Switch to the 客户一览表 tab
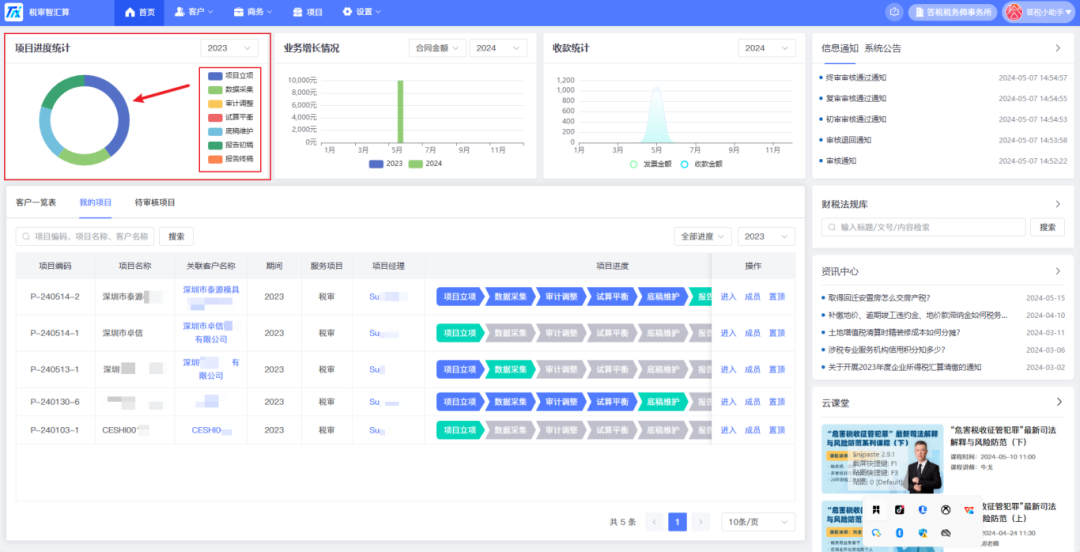The image size is (1080, 552). click(36, 203)
